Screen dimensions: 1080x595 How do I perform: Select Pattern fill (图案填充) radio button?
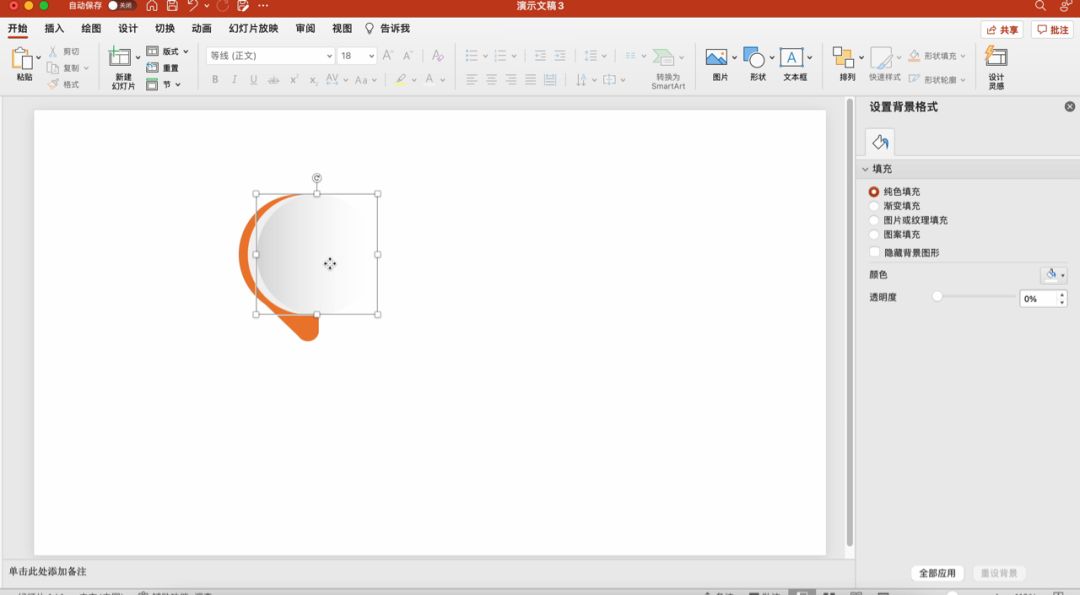click(873, 235)
